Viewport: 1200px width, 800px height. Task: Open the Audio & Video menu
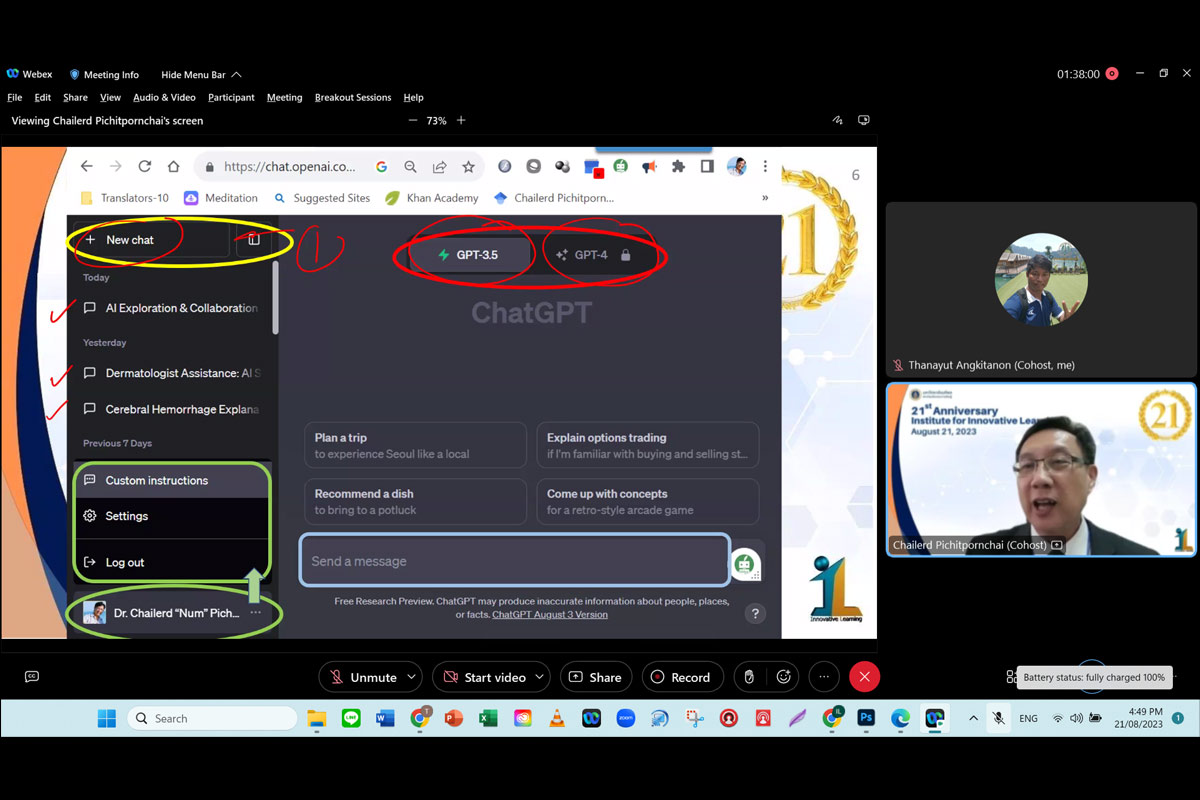(164, 98)
